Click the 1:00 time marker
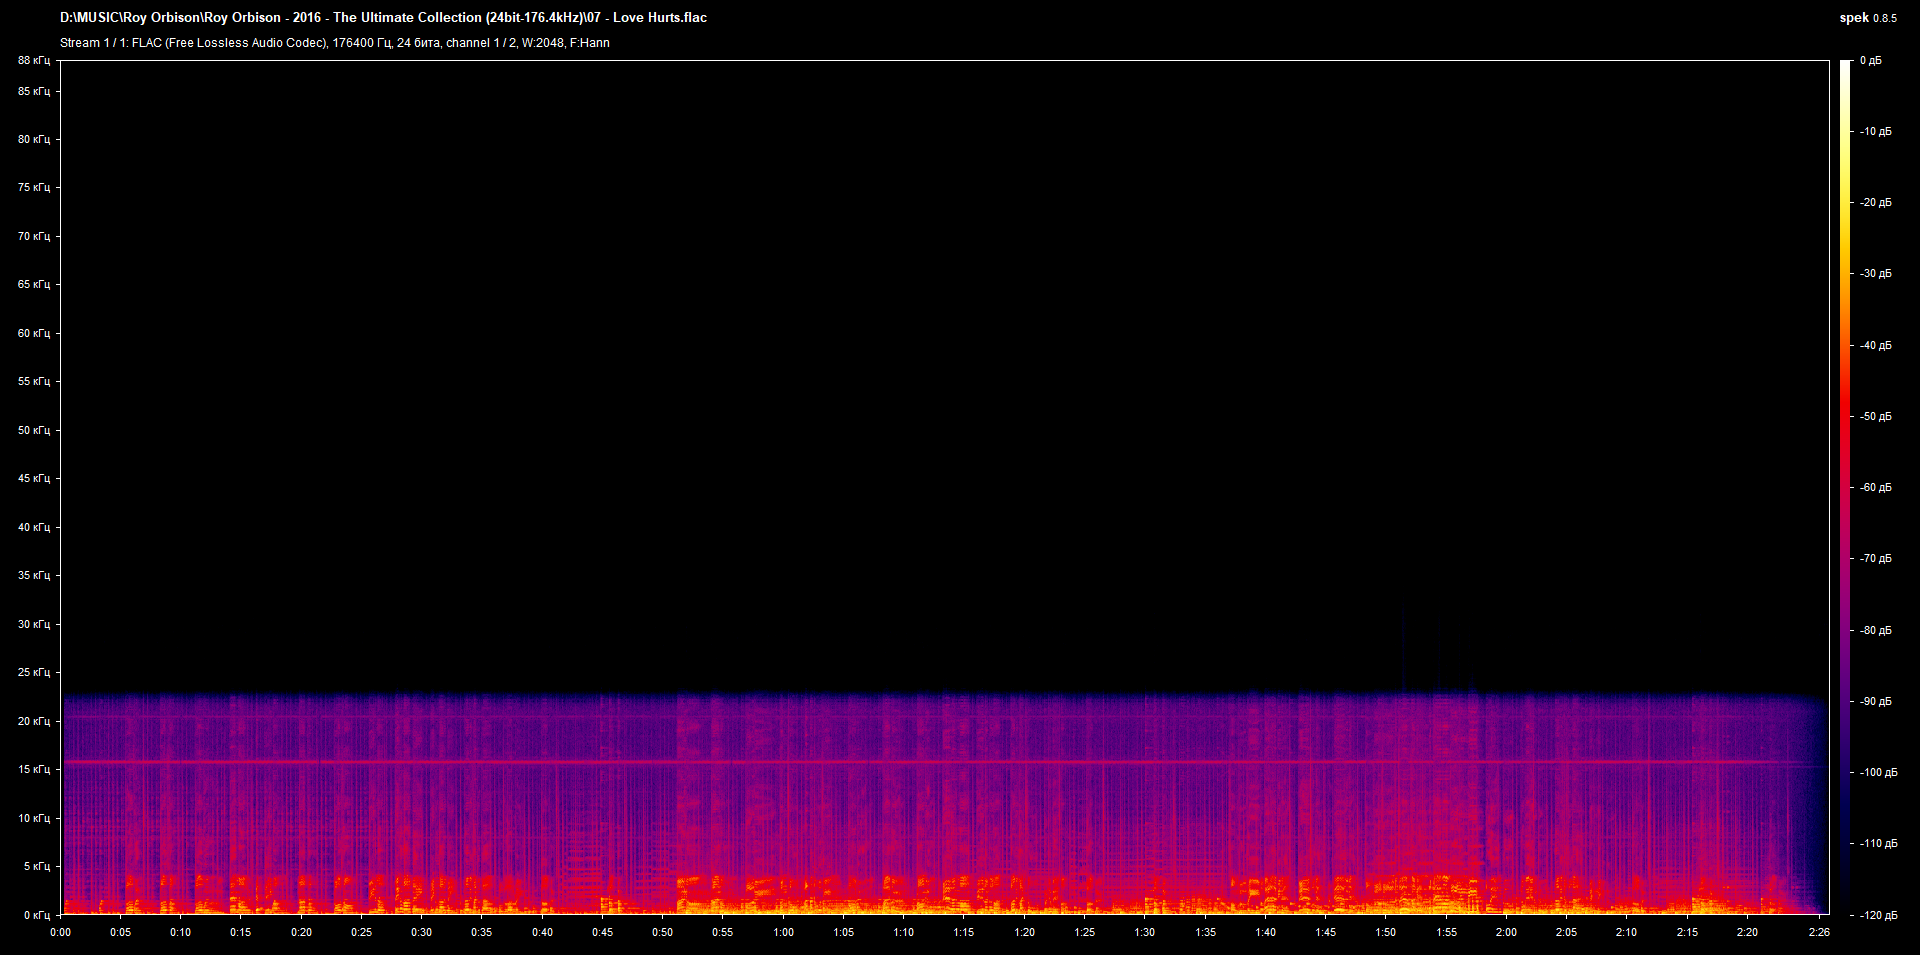This screenshot has height=955, width=1920. pos(783,932)
